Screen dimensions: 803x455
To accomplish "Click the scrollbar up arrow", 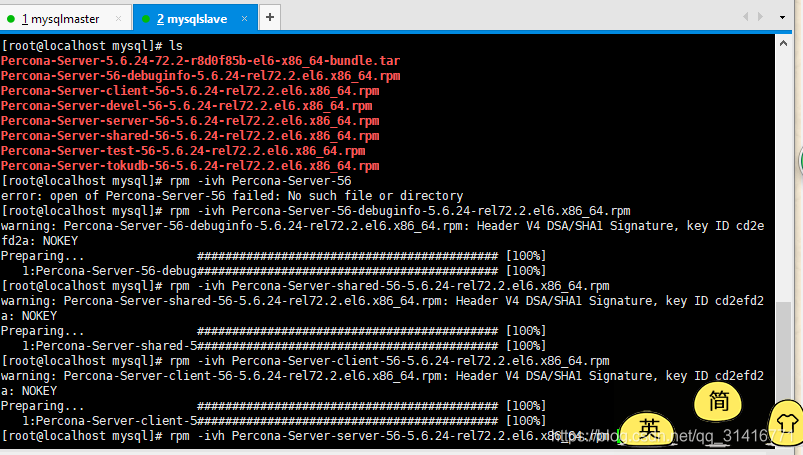I will tap(783, 44).
